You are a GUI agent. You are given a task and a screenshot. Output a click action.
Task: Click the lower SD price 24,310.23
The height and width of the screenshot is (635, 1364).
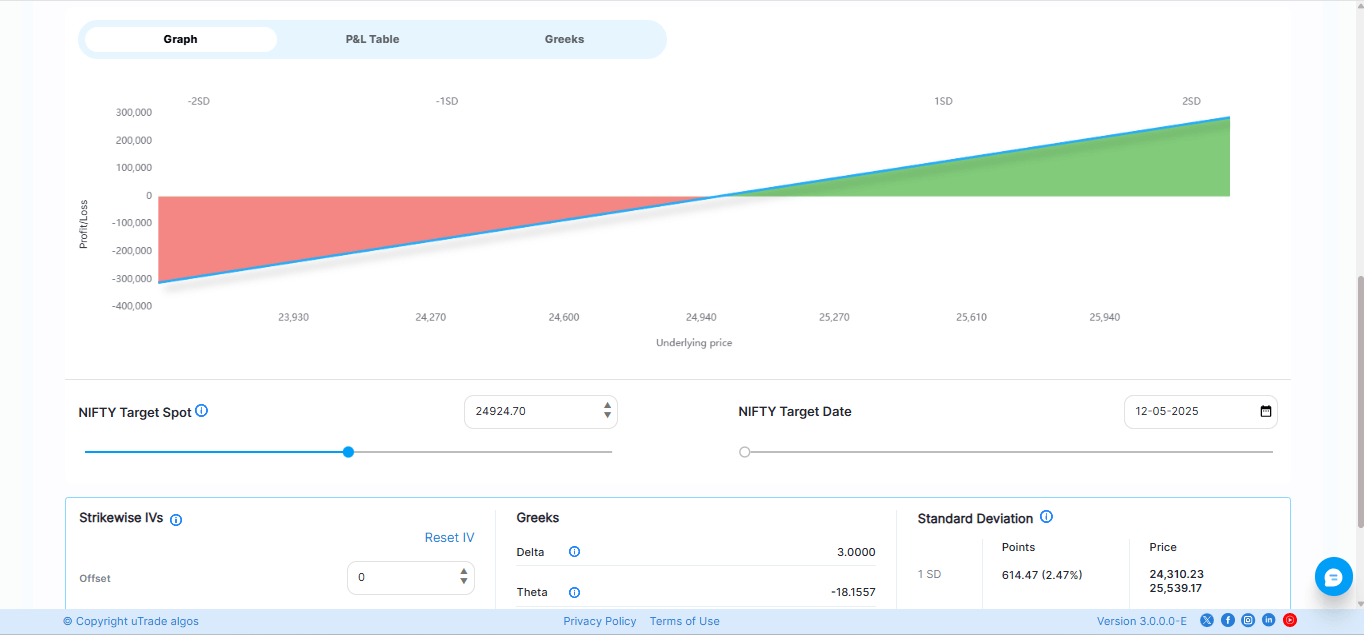pyautogui.click(x=1176, y=574)
